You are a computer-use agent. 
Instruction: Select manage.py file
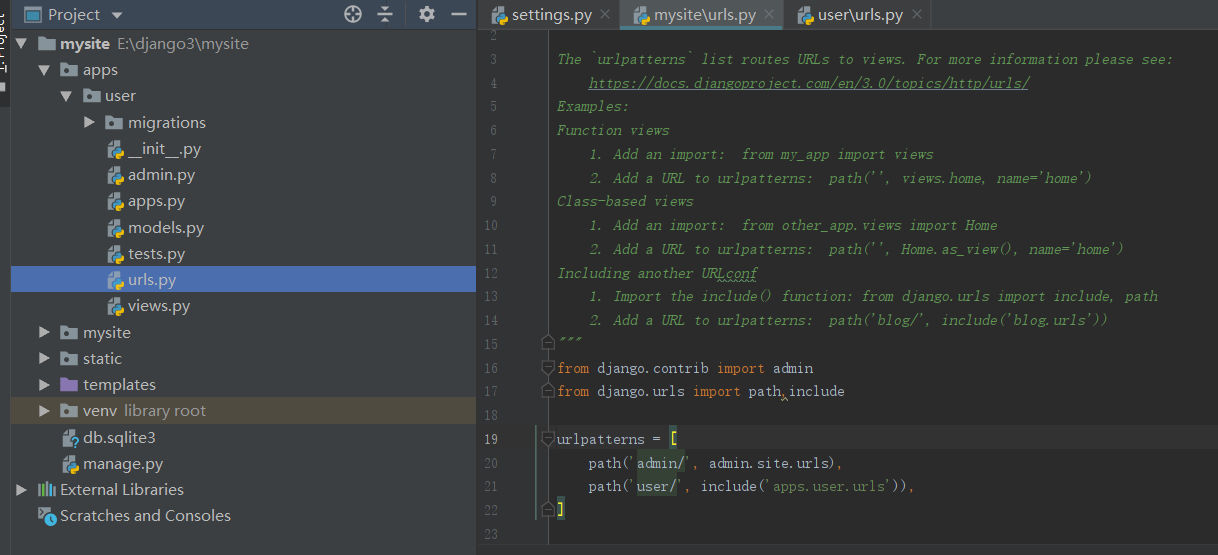123,464
